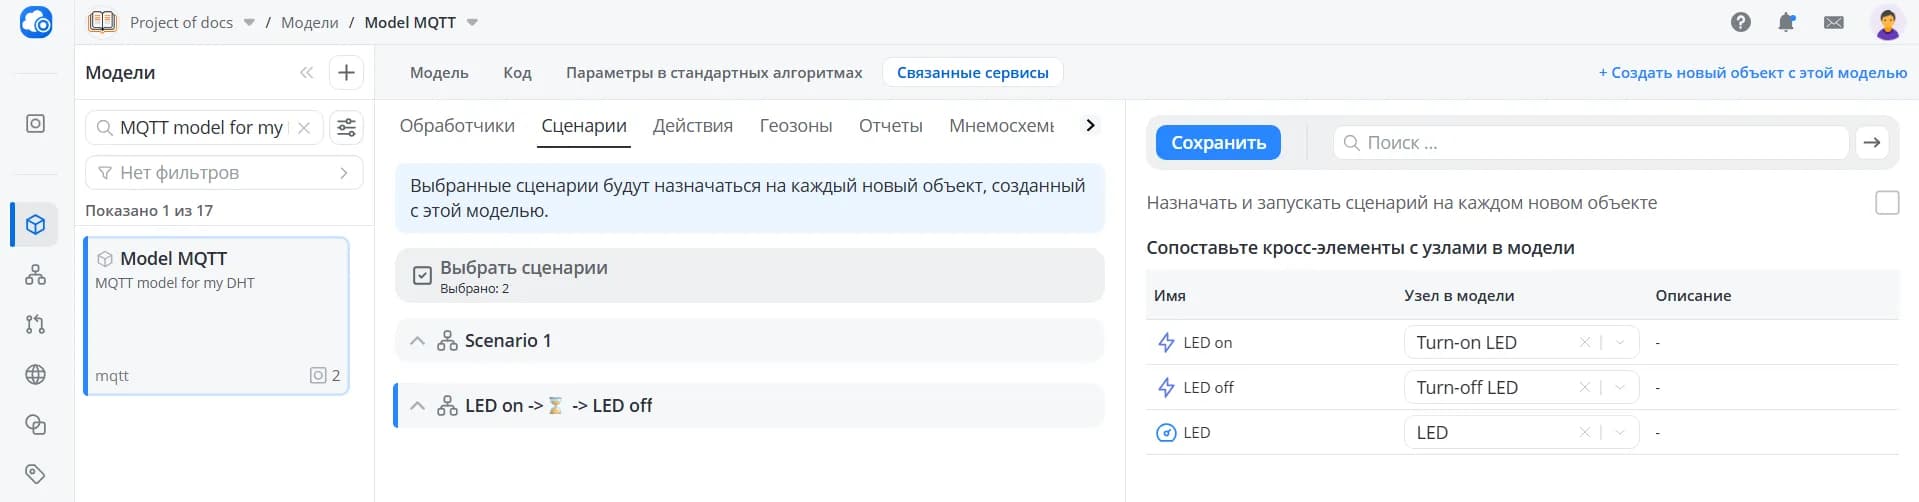Click arrow button next to Поиск field
The height and width of the screenshot is (502, 1919).
point(1872,143)
